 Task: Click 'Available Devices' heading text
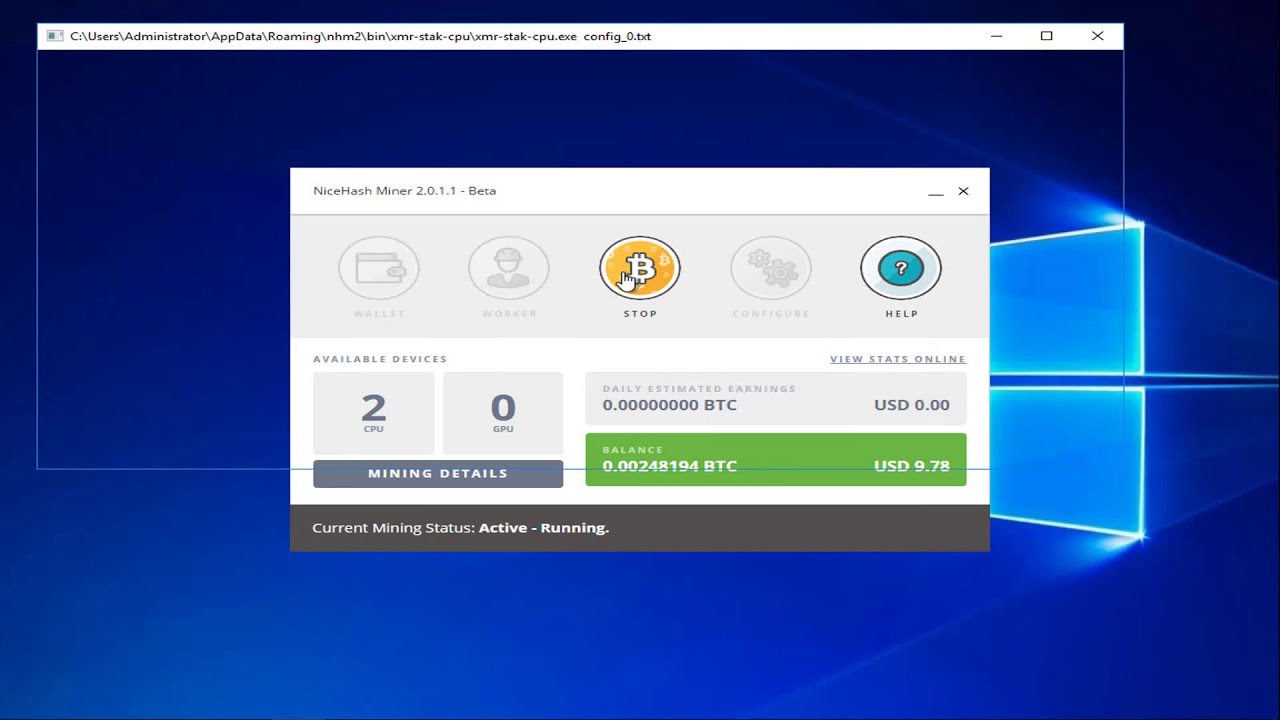pyautogui.click(x=380, y=359)
